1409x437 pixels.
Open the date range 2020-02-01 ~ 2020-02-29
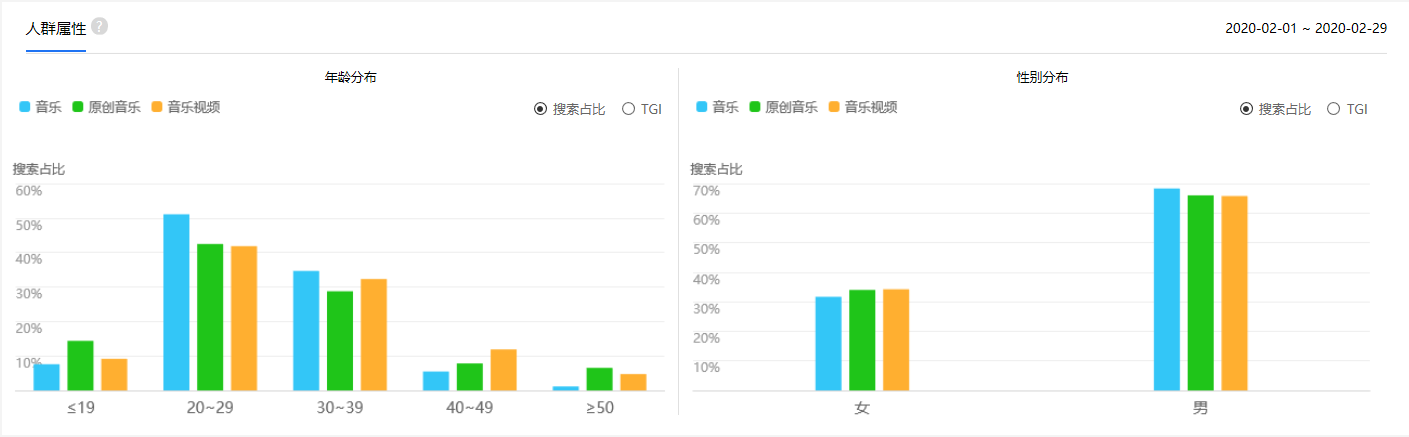(1305, 28)
